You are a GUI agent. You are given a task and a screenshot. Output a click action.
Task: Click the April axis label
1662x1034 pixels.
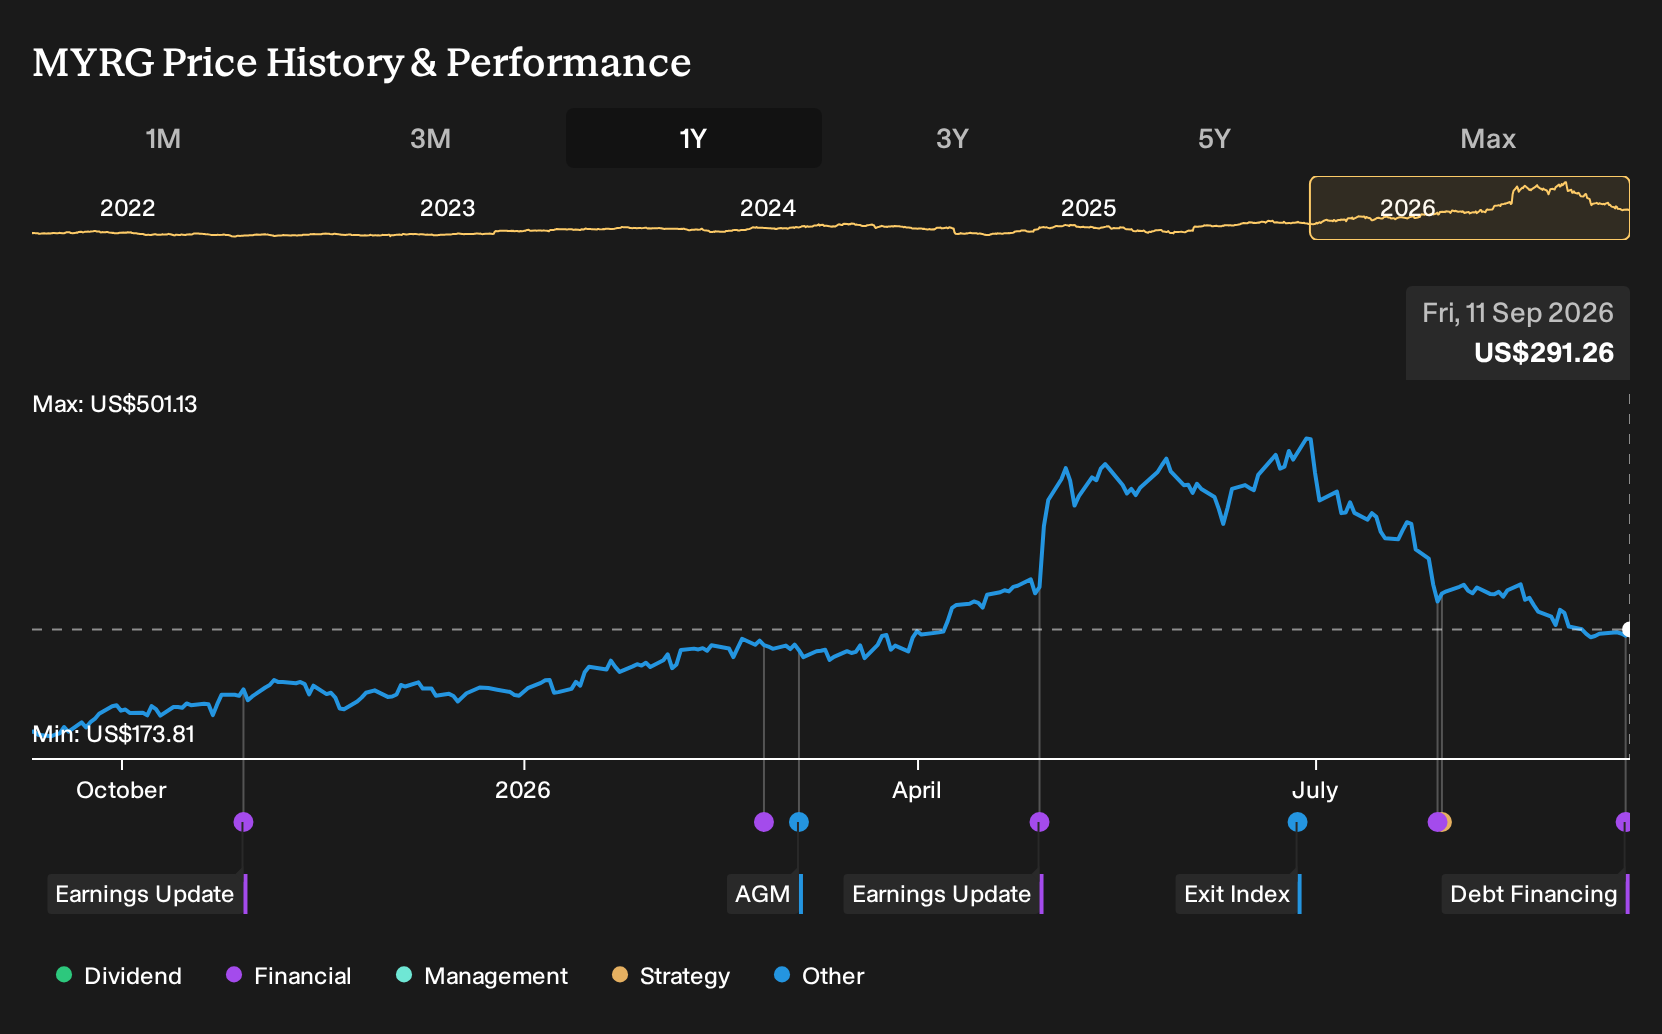pyautogui.click(x=917, y=790)
